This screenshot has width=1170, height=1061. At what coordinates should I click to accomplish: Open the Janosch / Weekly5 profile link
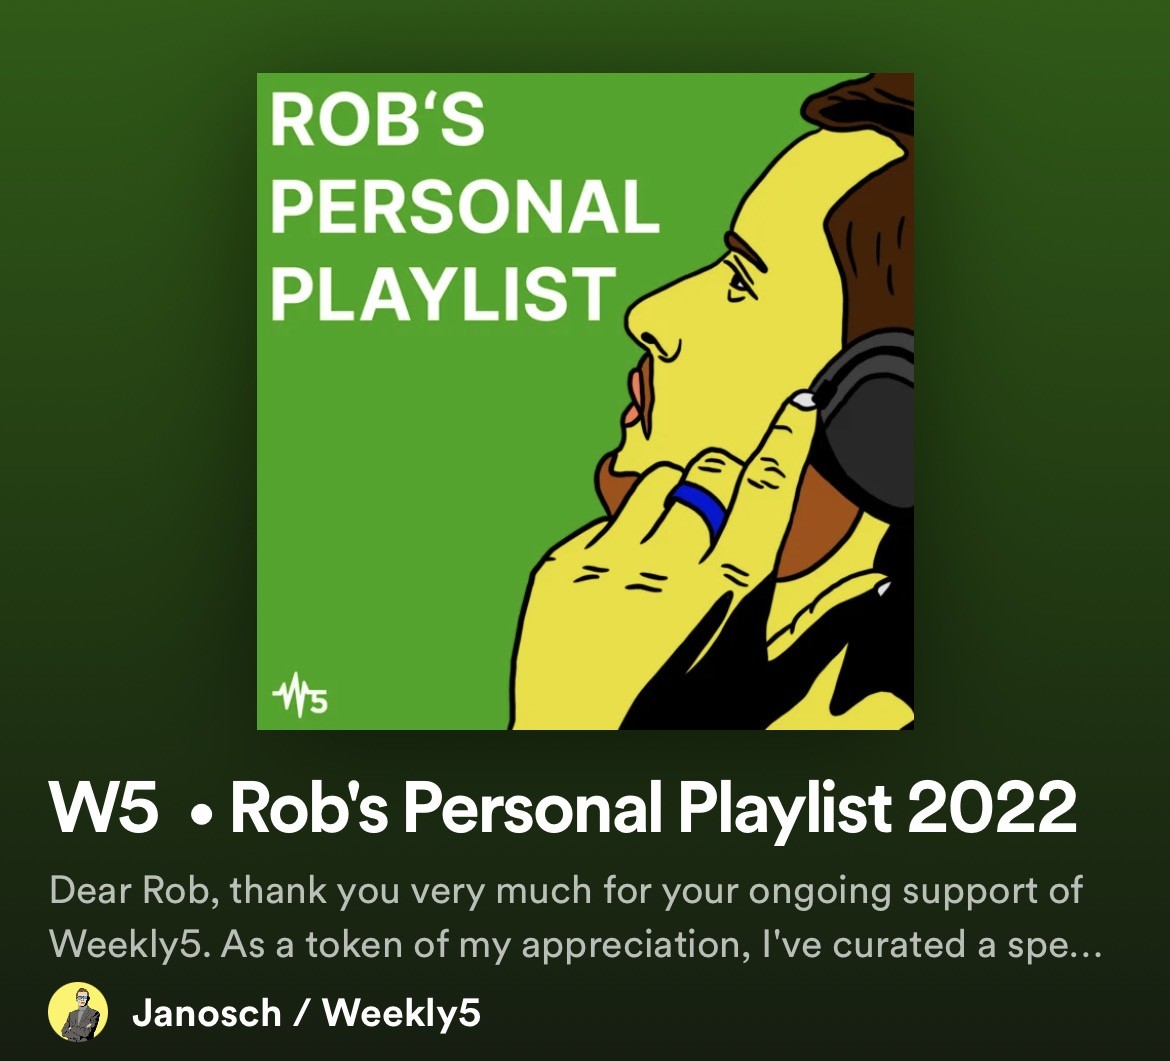click(x=306, y=1013)
